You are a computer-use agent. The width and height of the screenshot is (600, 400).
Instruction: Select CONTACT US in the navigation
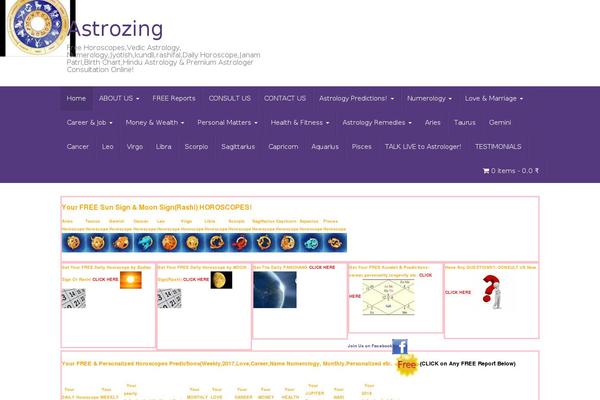[x=285, y=98]
